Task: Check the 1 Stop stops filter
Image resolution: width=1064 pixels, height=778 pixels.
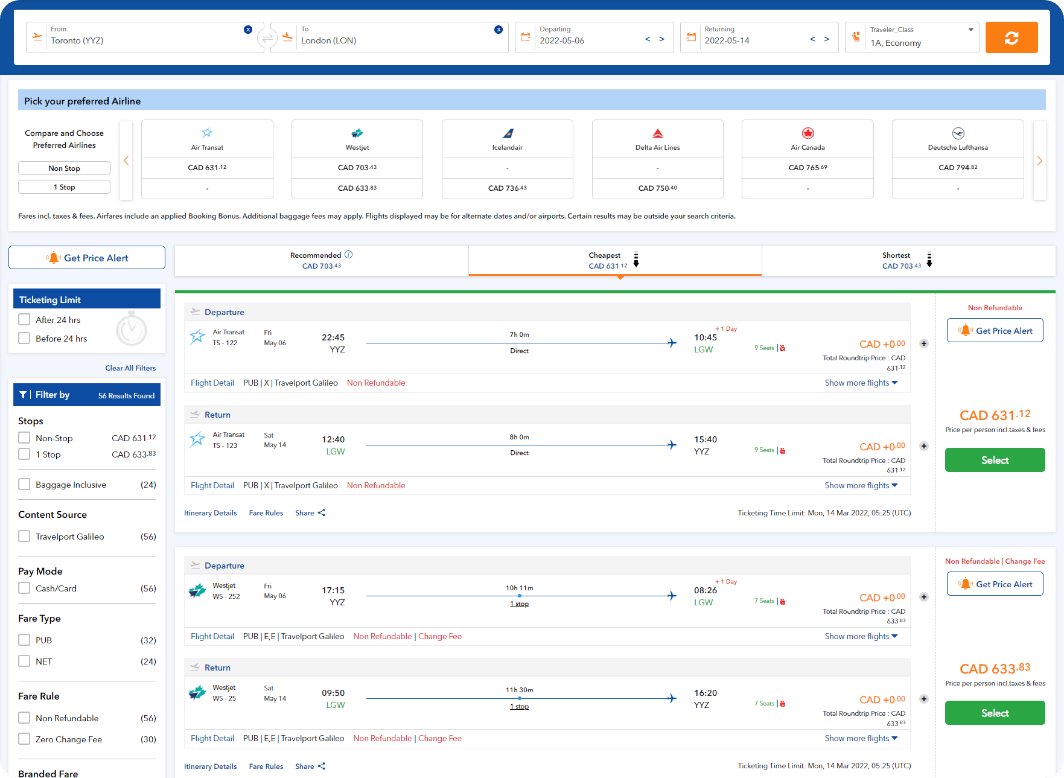Action: point(24,454)
